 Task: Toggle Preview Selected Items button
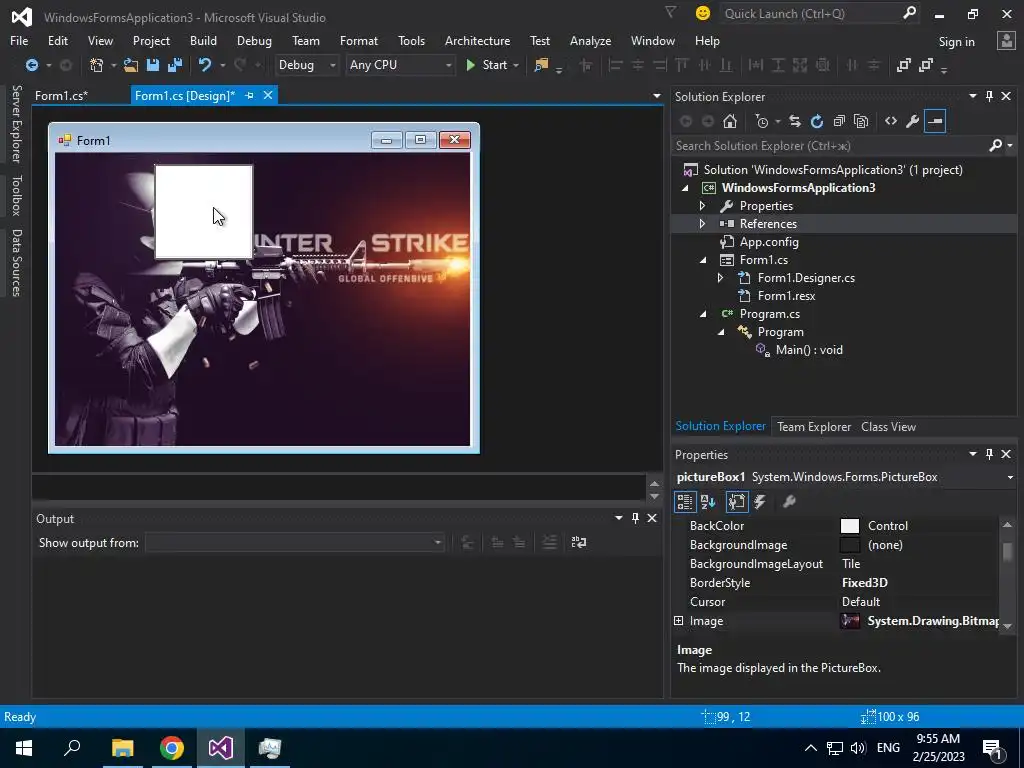935,121
